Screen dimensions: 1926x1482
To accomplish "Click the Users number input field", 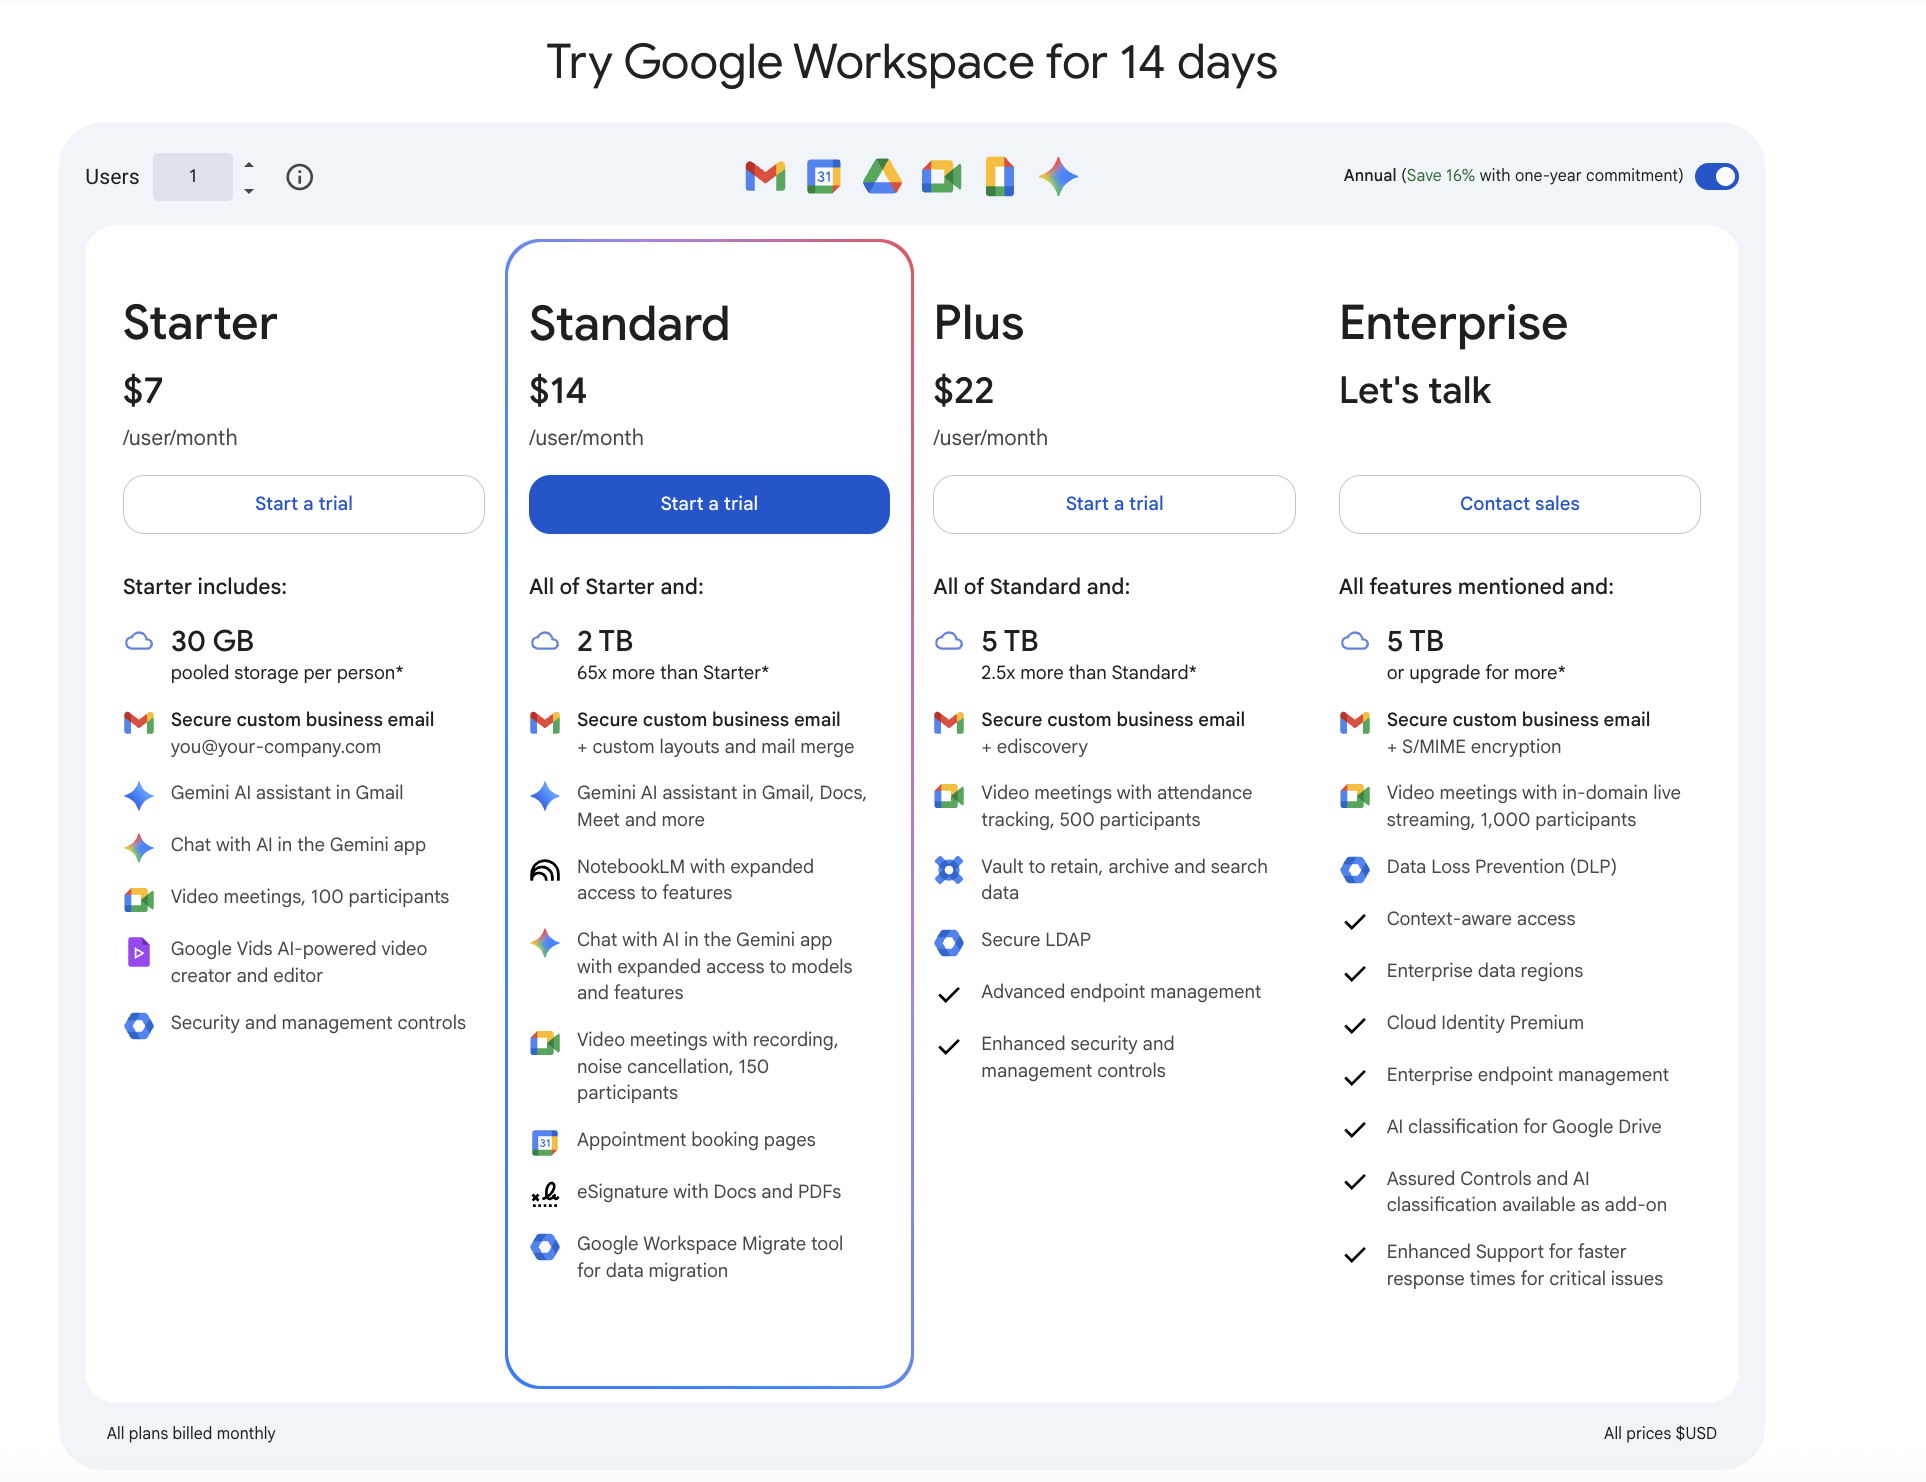I will coord(193,177).
